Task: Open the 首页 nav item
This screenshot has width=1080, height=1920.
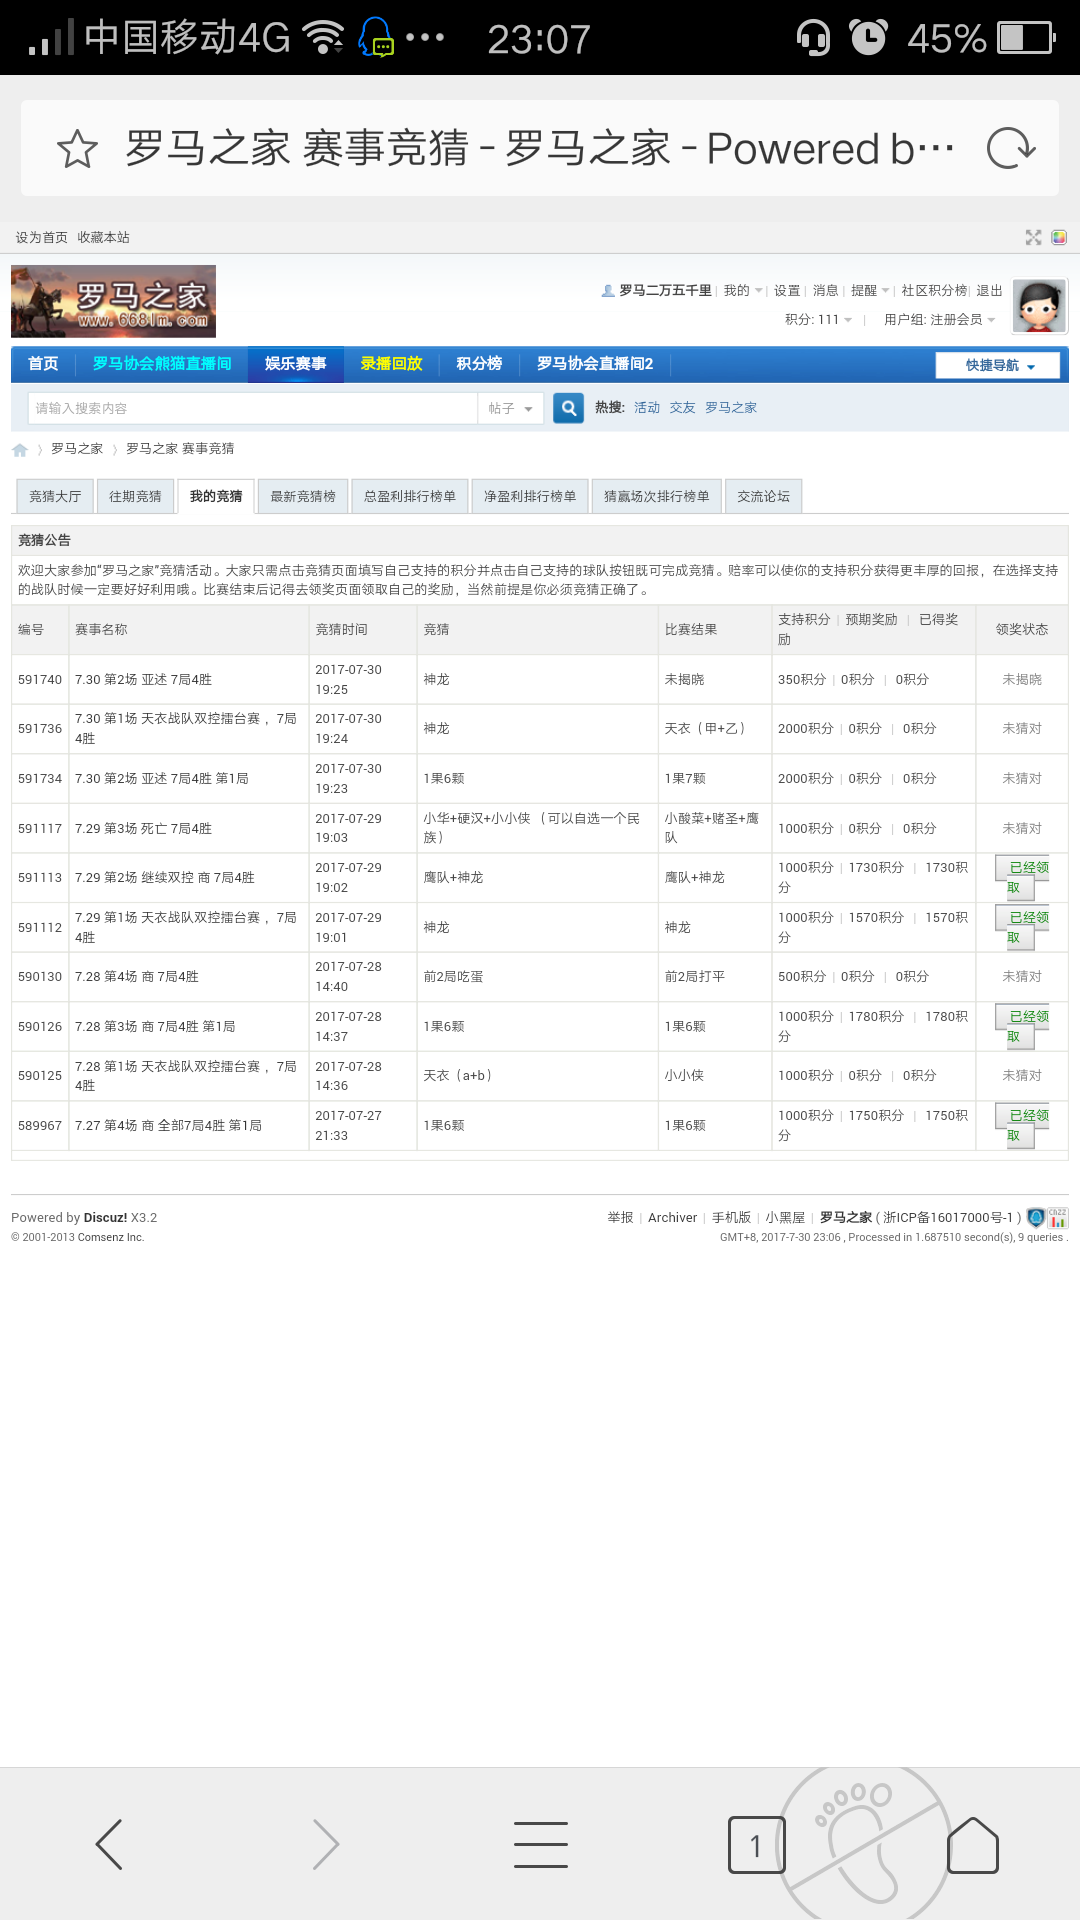Action: [43, 364]
